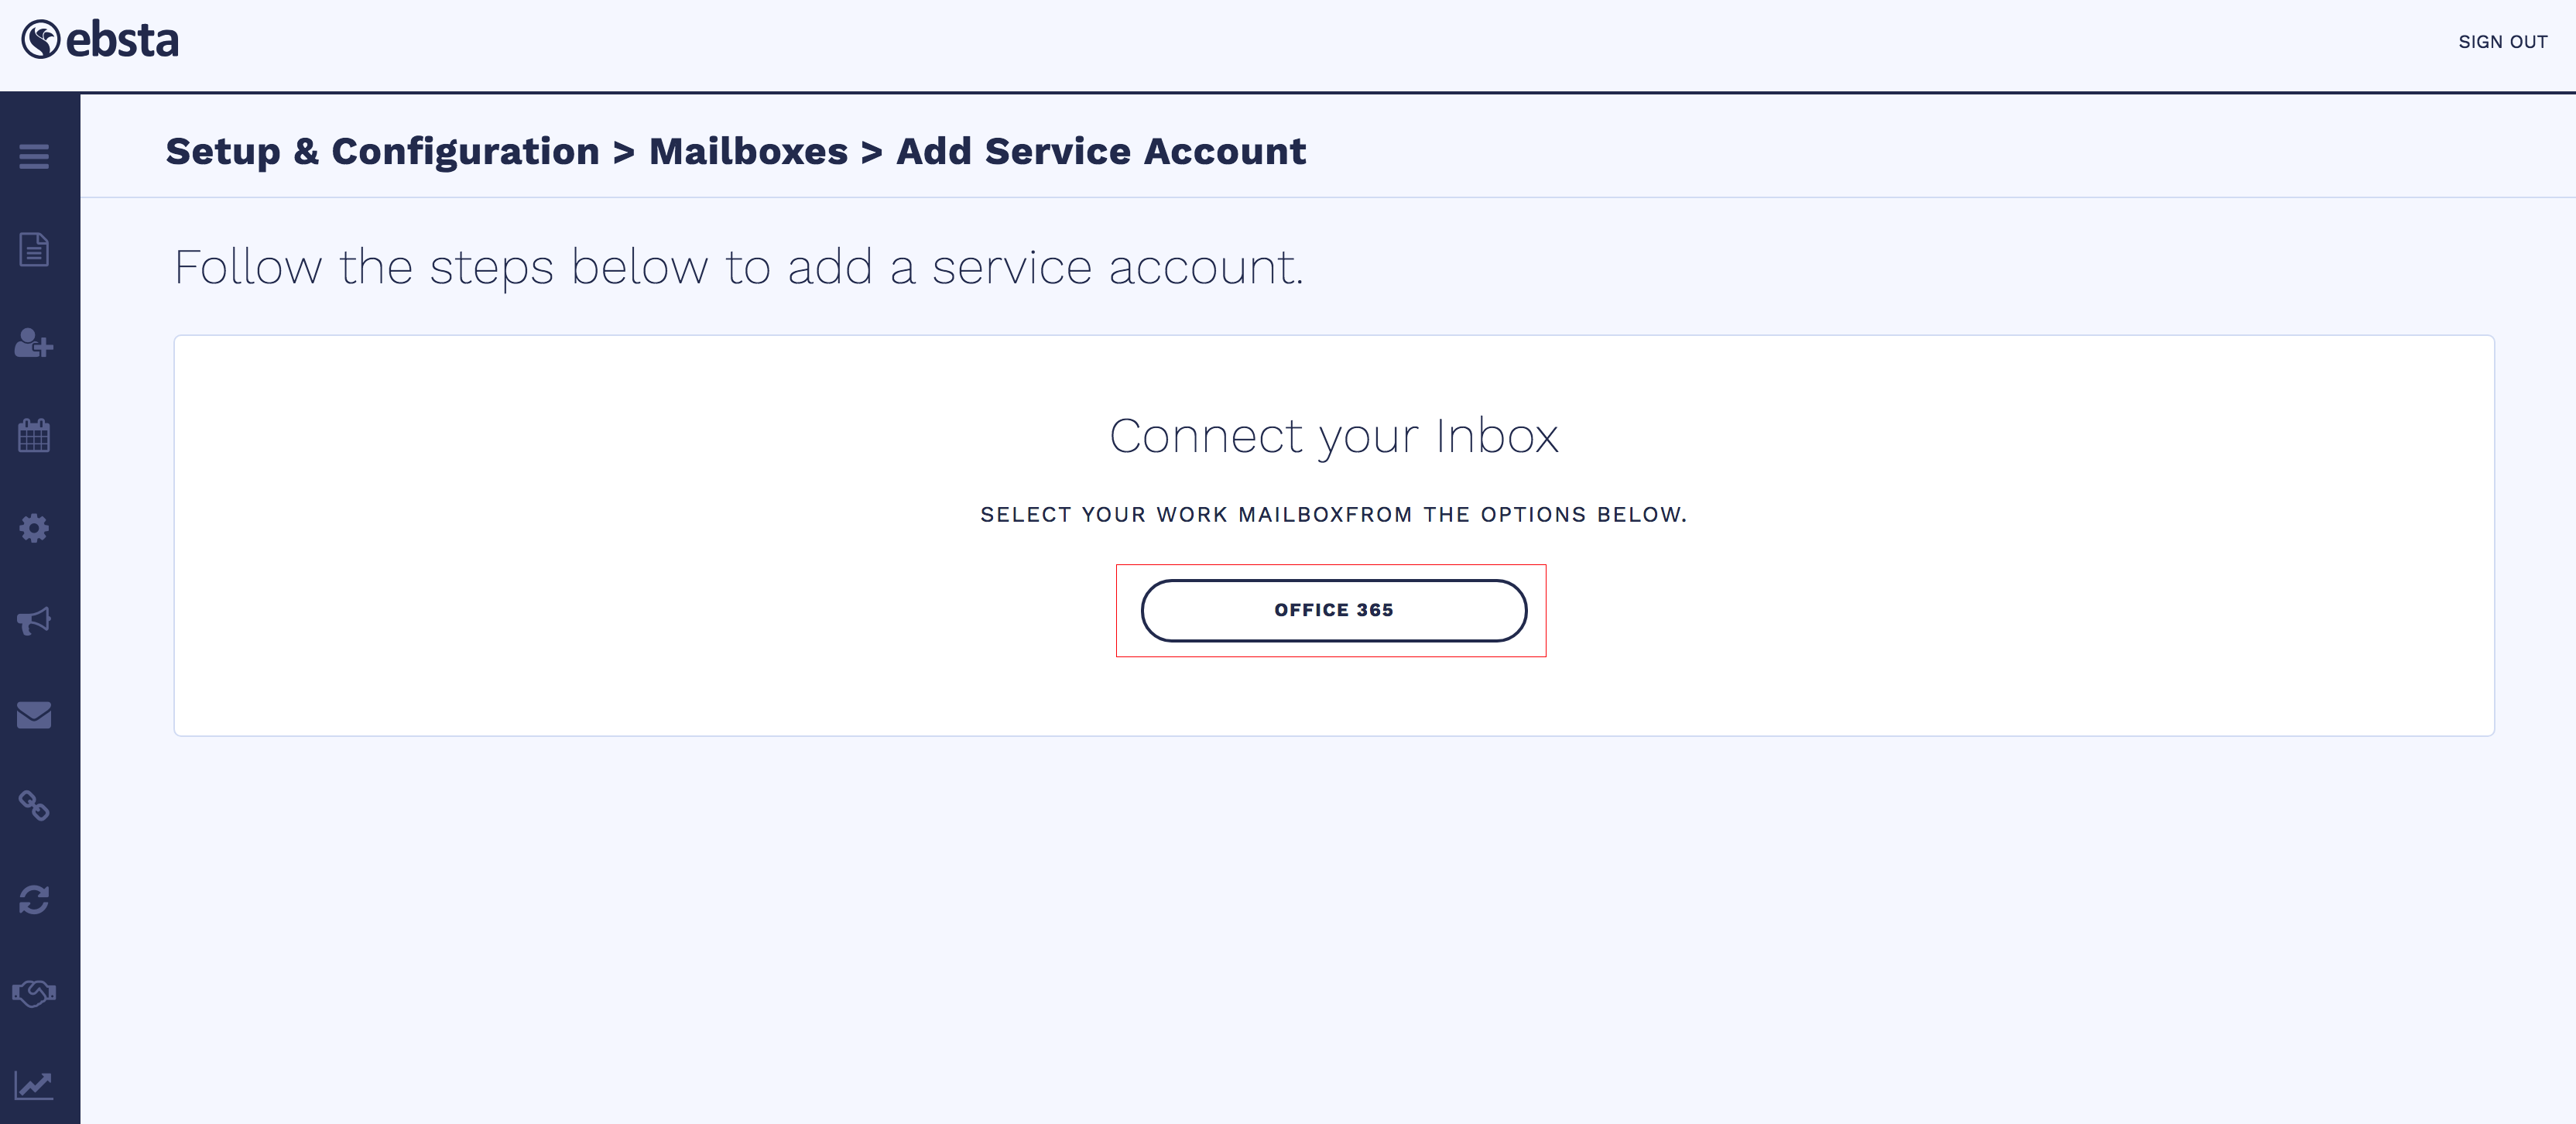Click the document page icon in the sidebar
The width and height of the screenshot is (2576, 1124).
(x=34, y=249)
